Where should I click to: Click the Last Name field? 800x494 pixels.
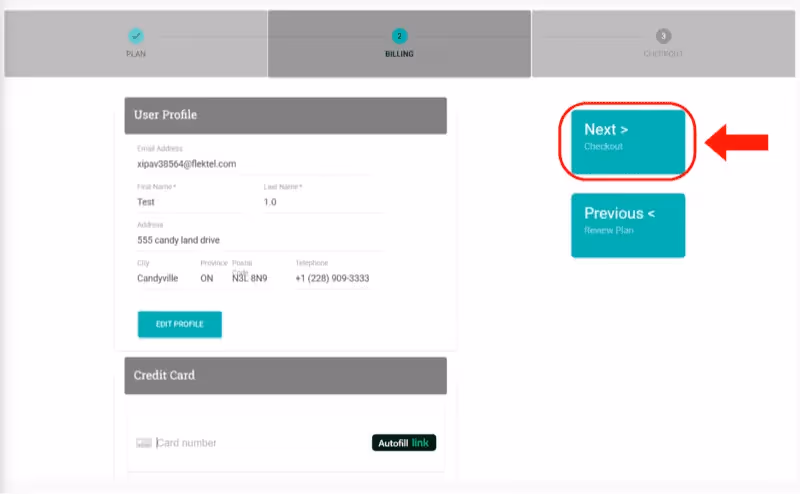tap(322, 202)
